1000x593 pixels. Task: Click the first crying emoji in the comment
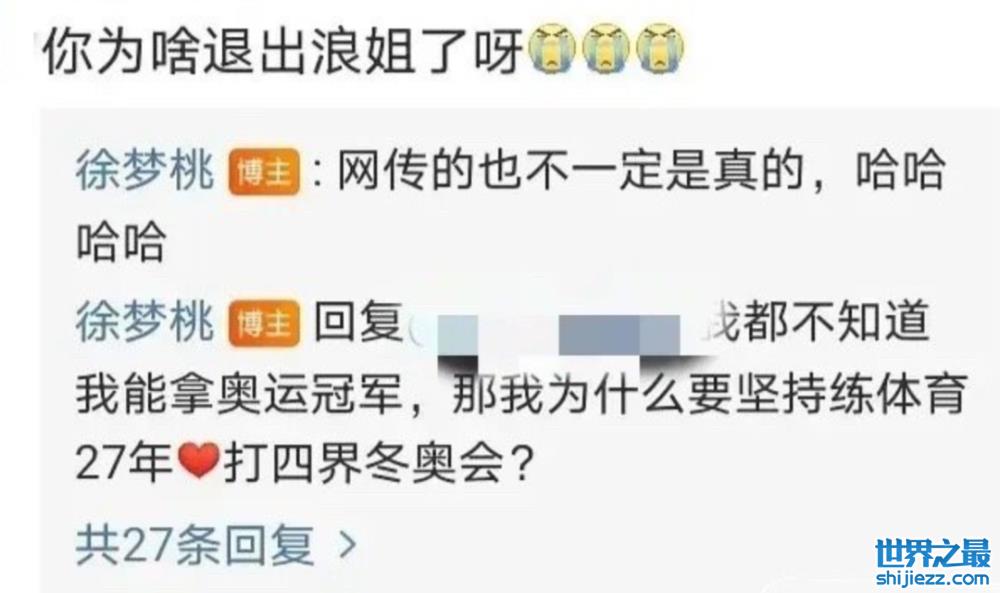coord(552,49)
